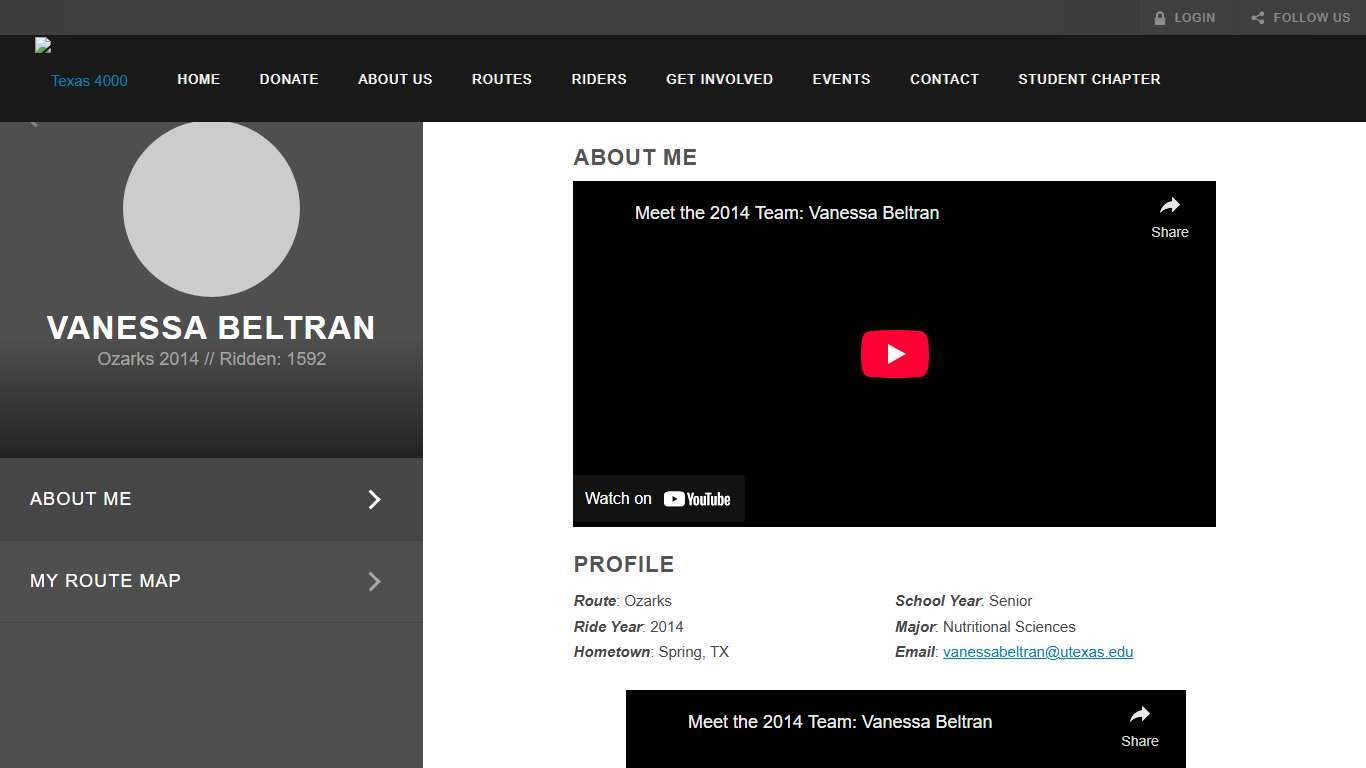Open Watch on YouTube
The image size is (1366, 768).
[x=657, y=498]
